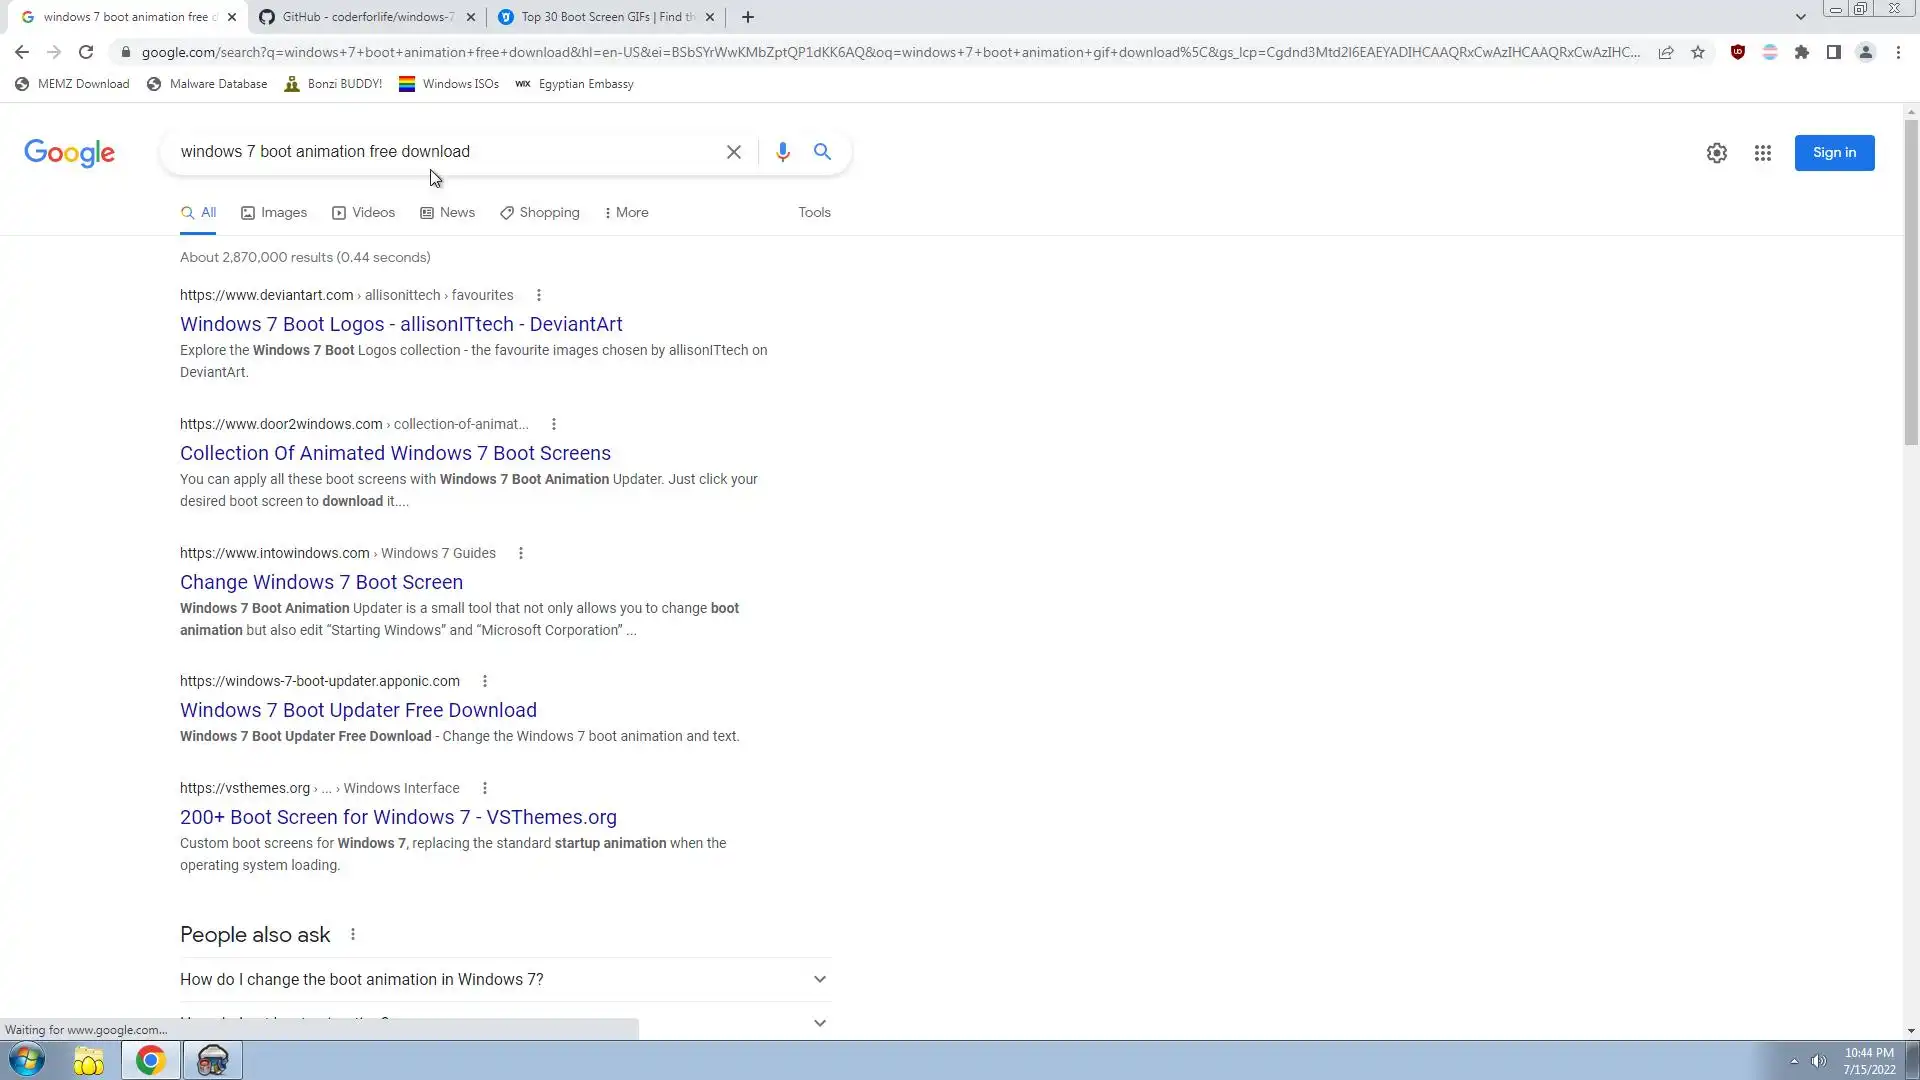Open options menu for DeviantArt result
Image resolution: width=1920 pixels, height=1080 pixels.
pyautogui.click(x=538, y=295)
